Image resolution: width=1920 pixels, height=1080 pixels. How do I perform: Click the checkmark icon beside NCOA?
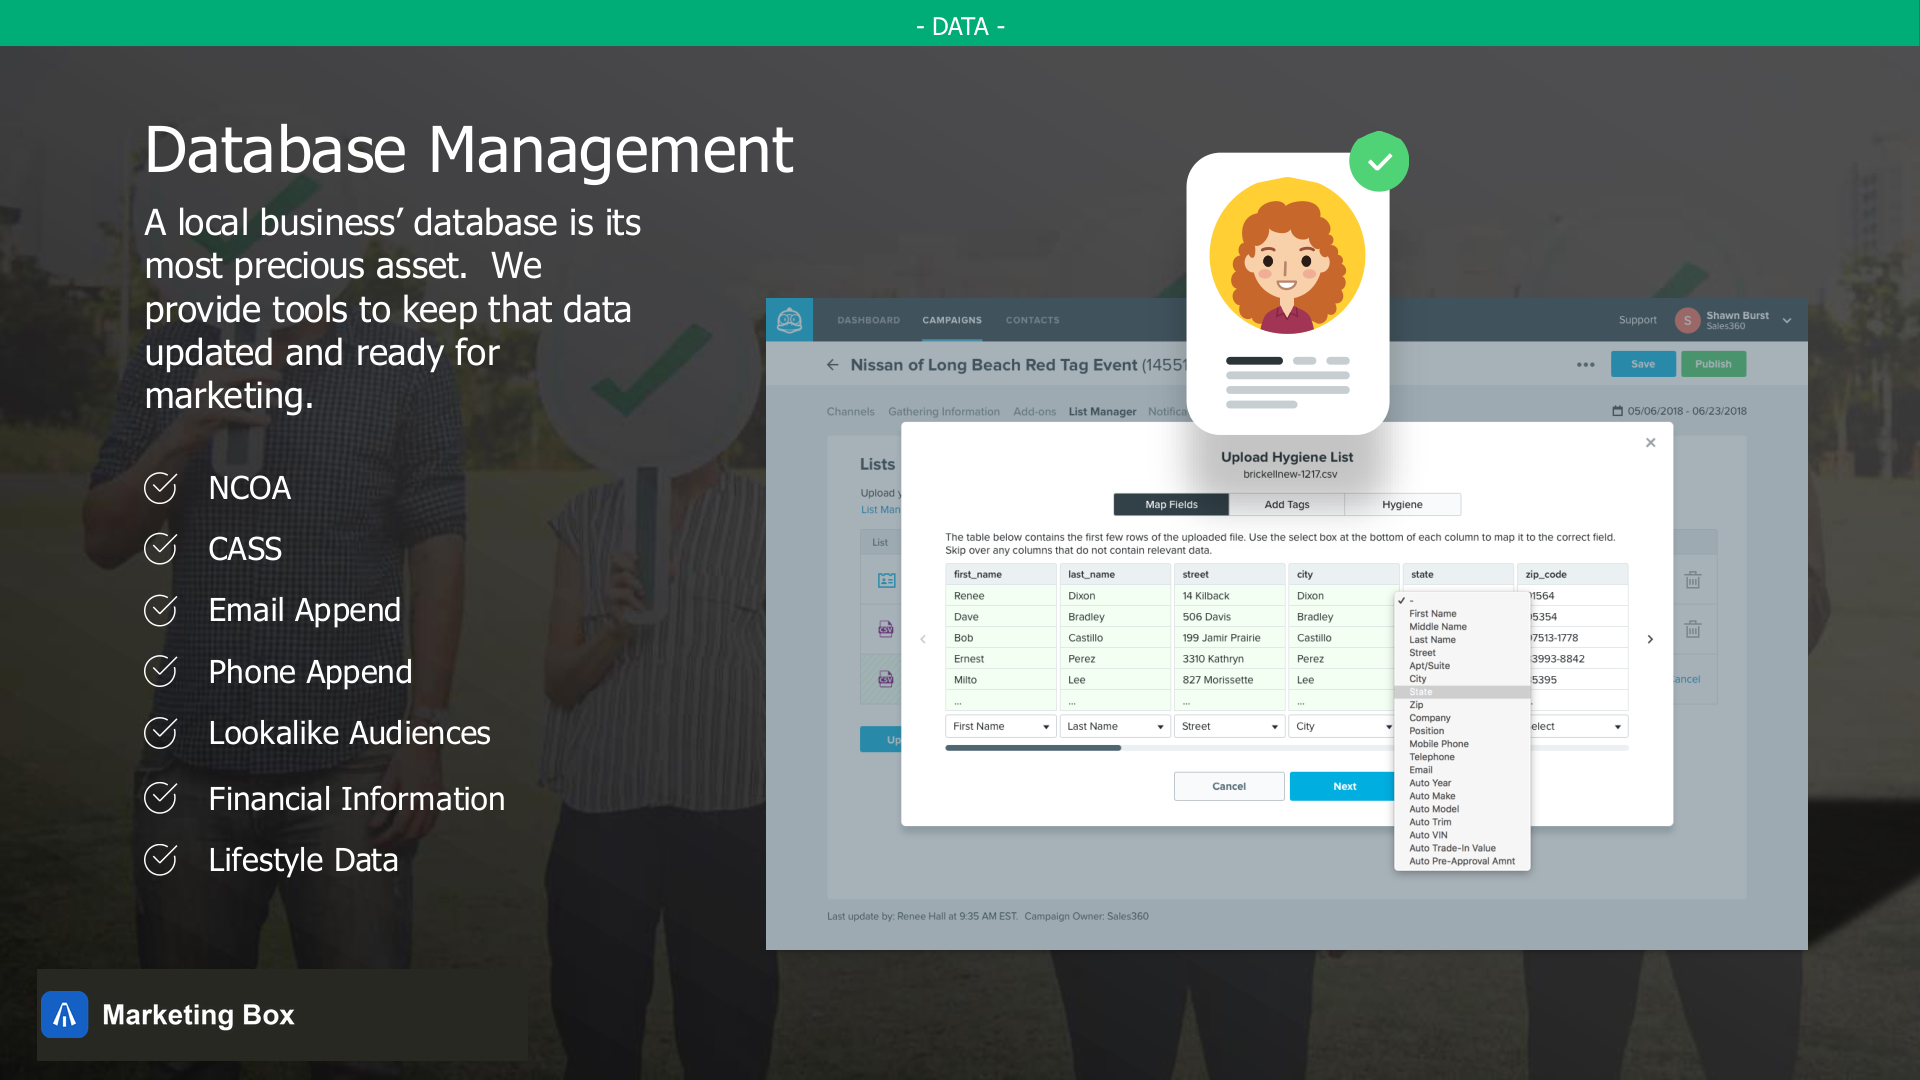pyautogui.click(x=160, y=487)
